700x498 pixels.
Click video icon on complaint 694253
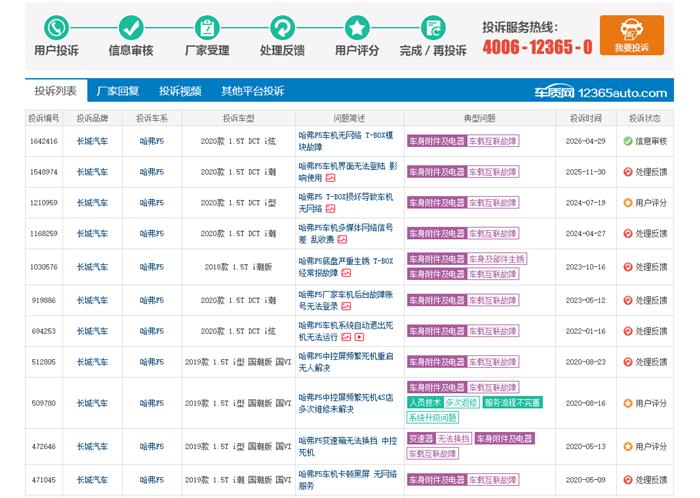click(x=358, y=337)
